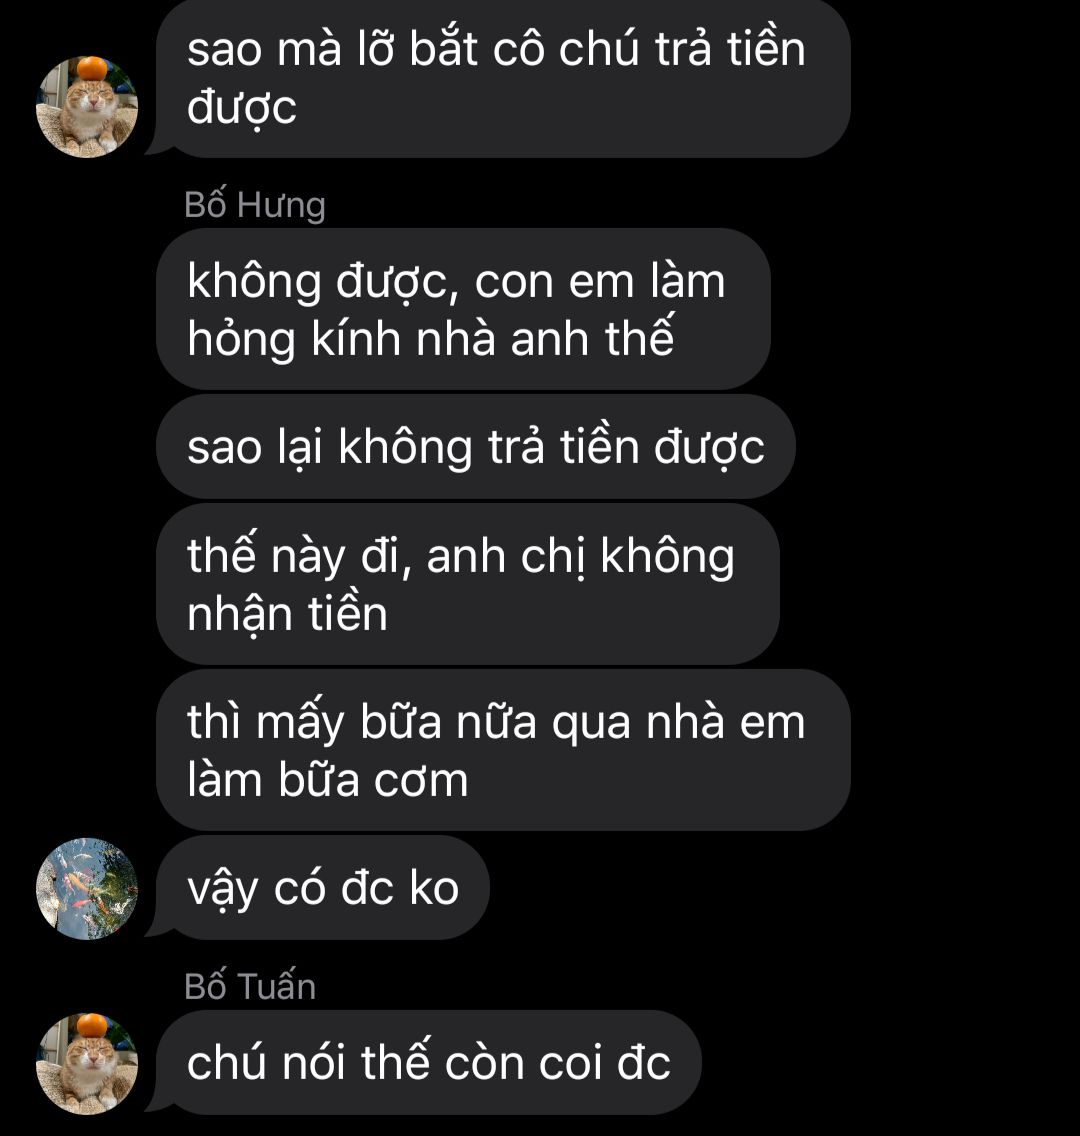Tap the sender name Bố Hưng

255,205
